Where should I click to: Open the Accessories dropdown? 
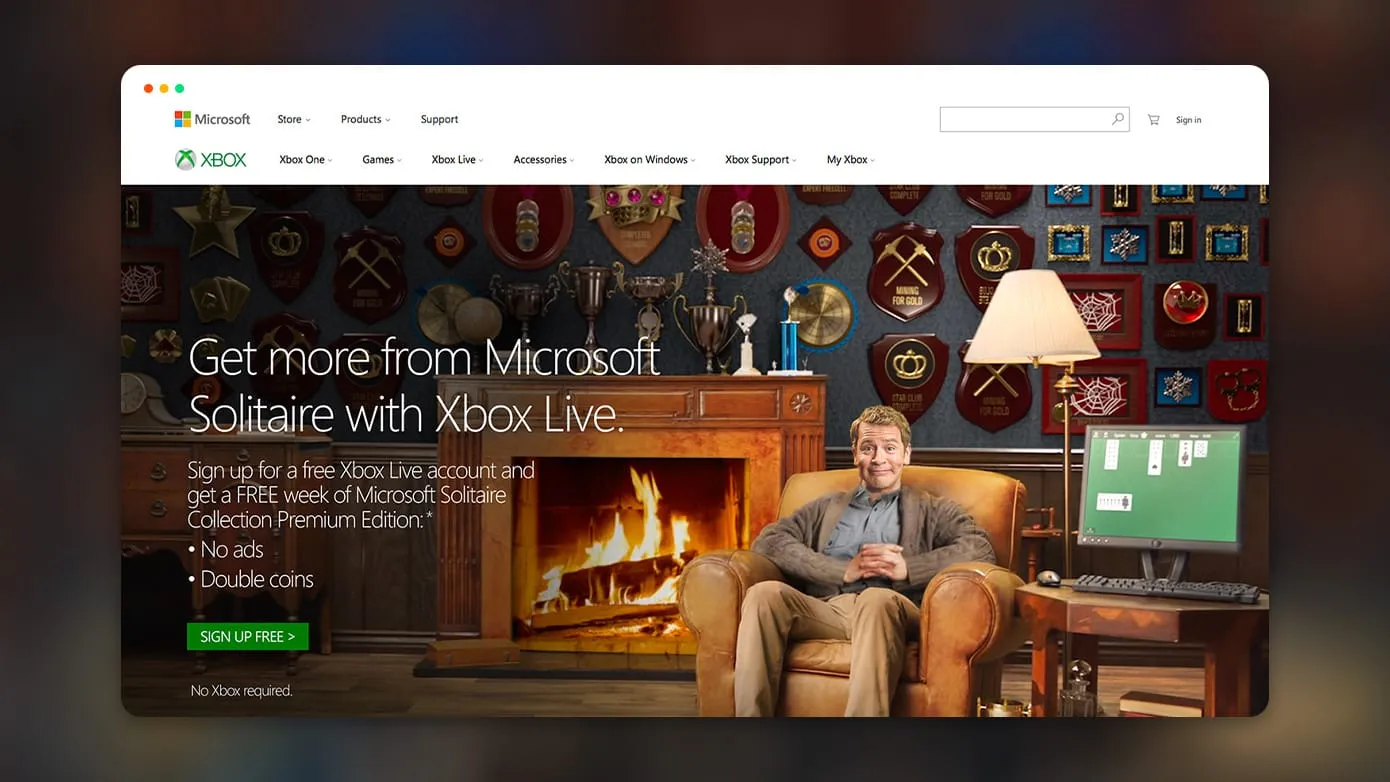click(x=542, y=159)
